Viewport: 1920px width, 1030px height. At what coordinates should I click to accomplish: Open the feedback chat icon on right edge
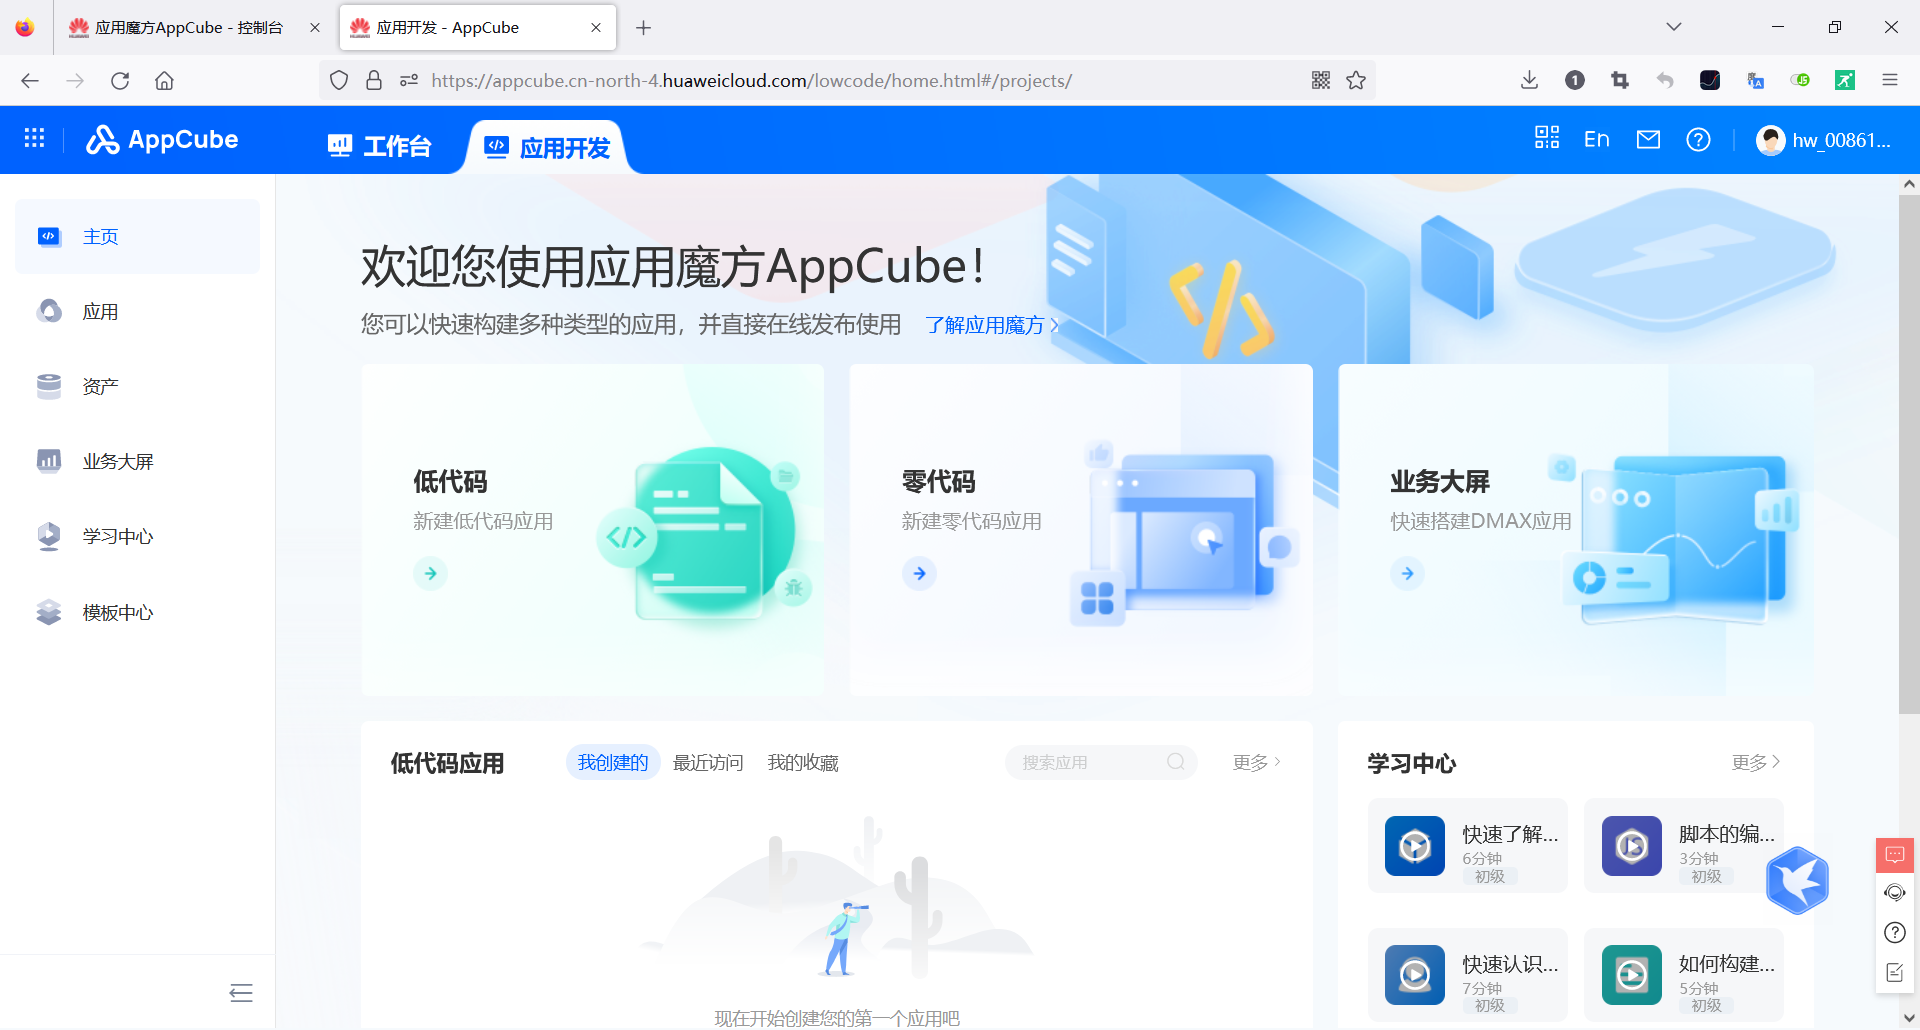click(1894, 855)
